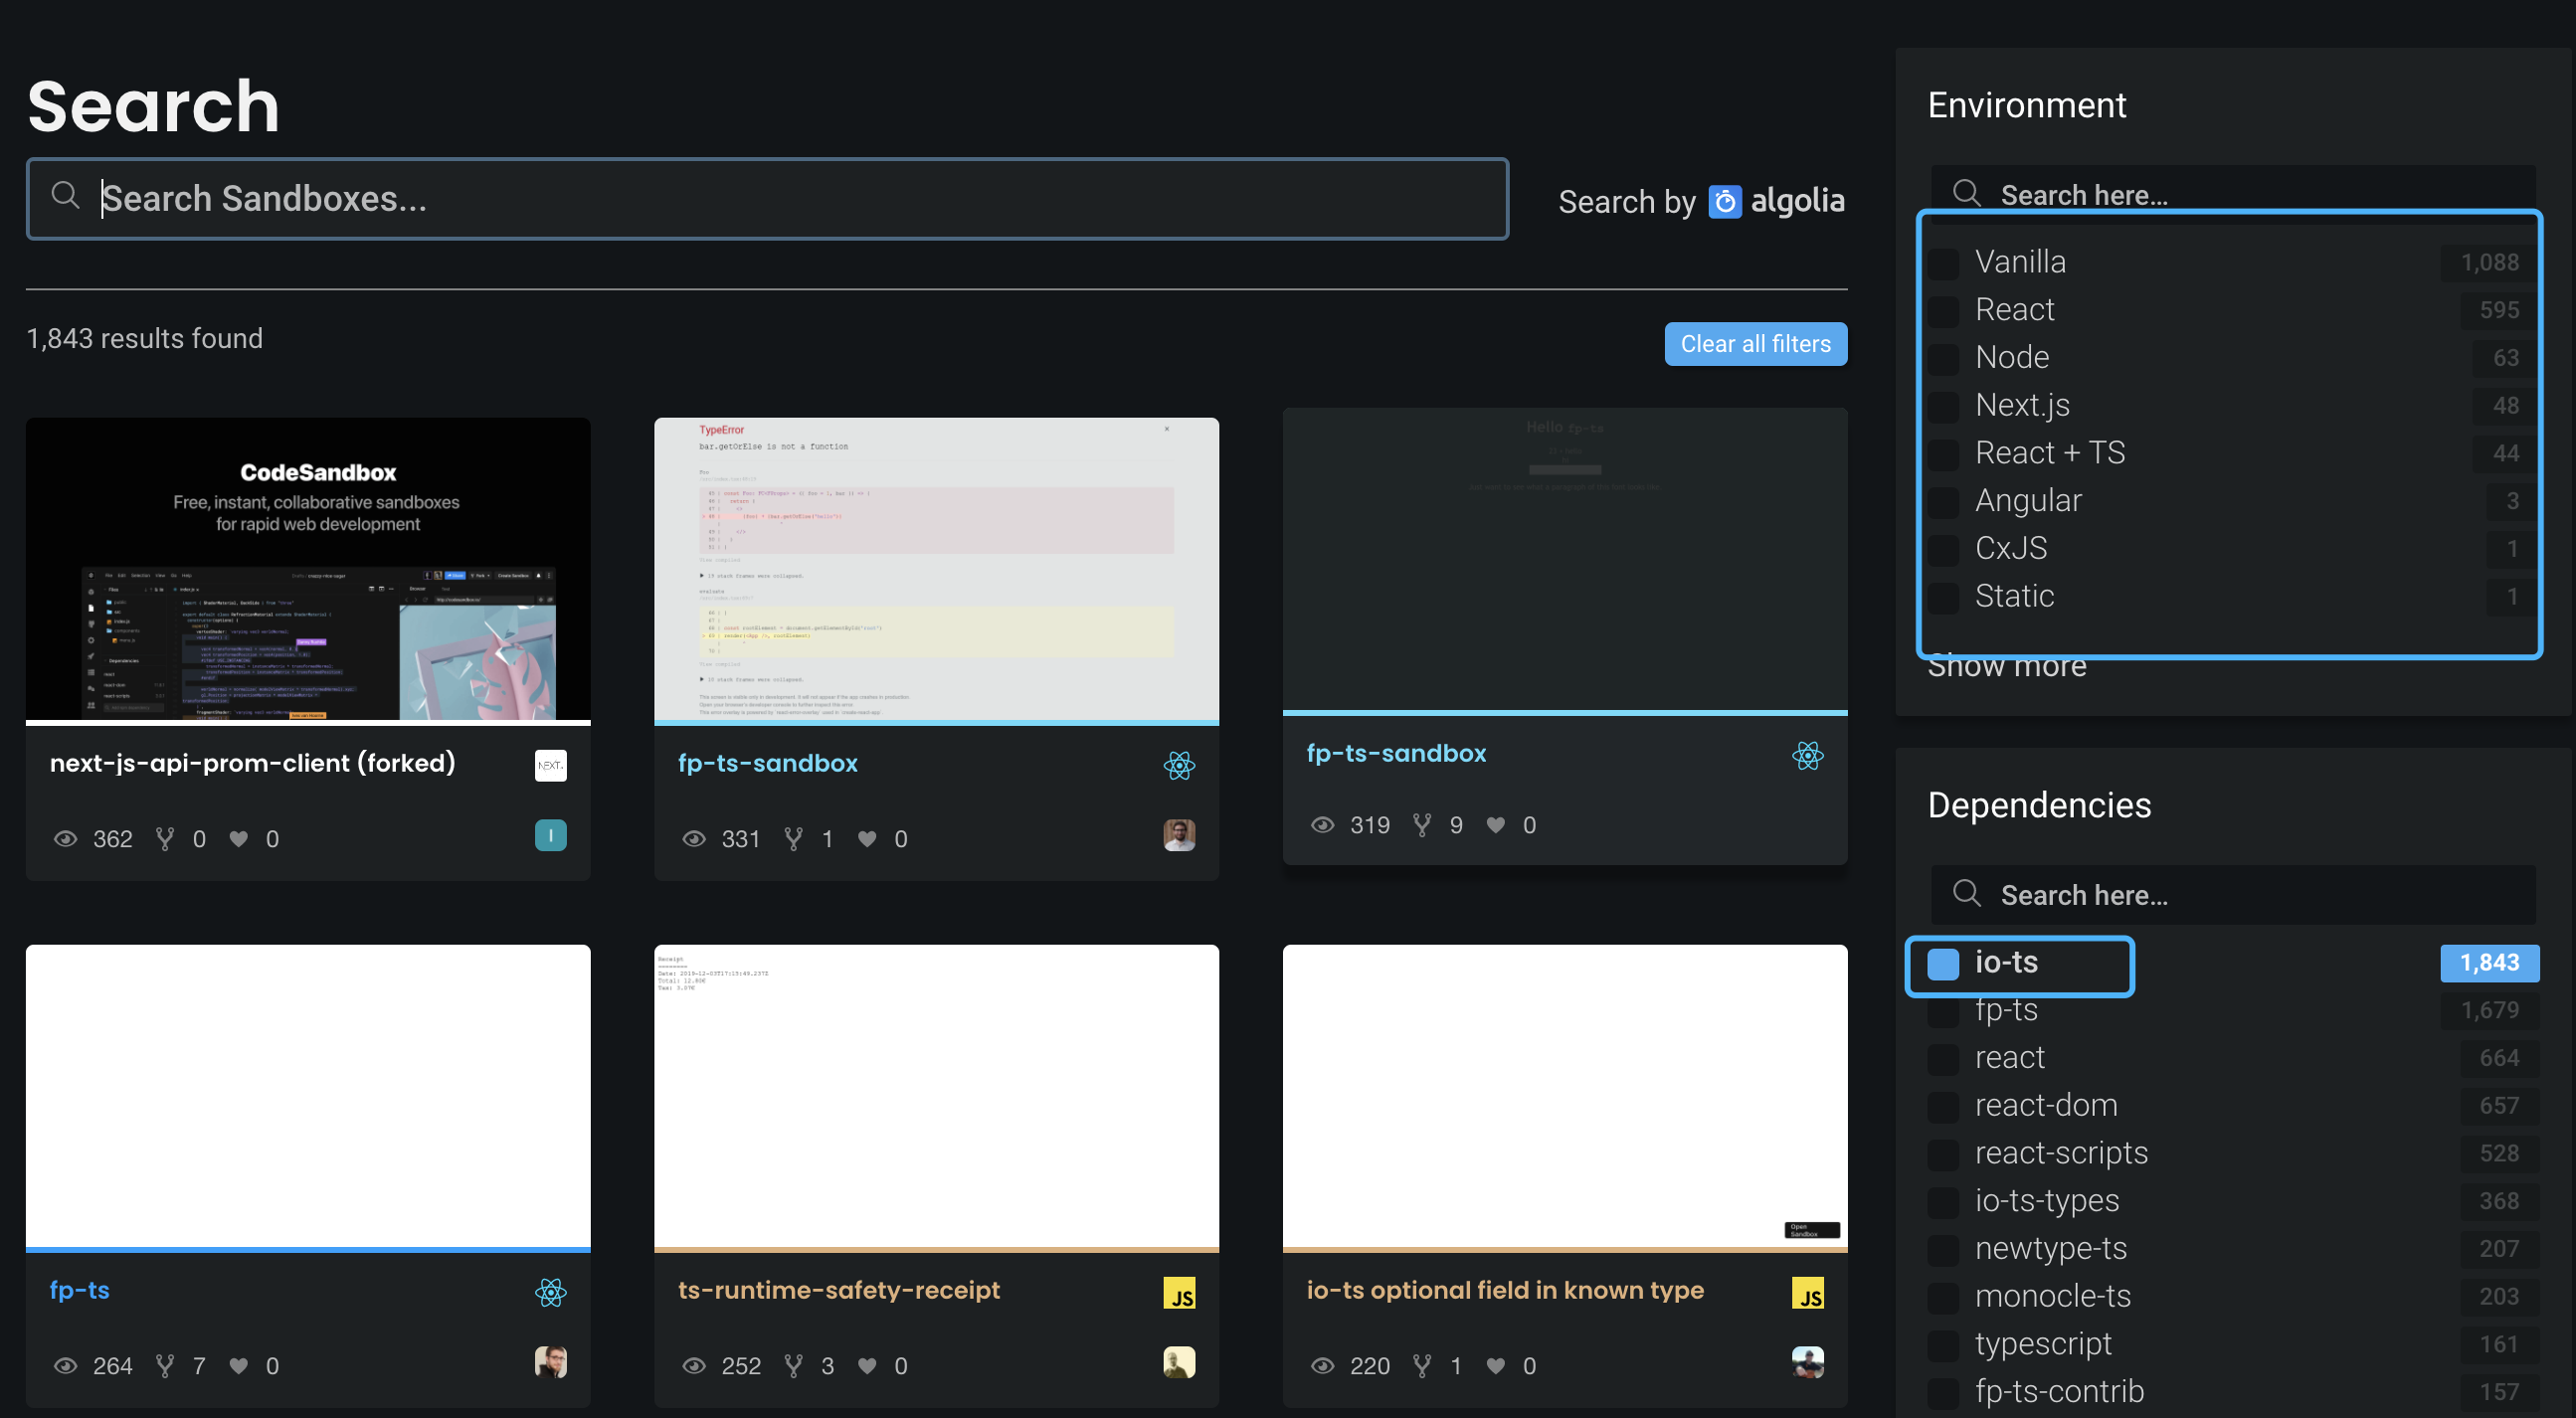Click the author avatar on ts-runtime-safety-receipt card
Viewport: 2576px width, 1418px height.
(1179, 1362)
